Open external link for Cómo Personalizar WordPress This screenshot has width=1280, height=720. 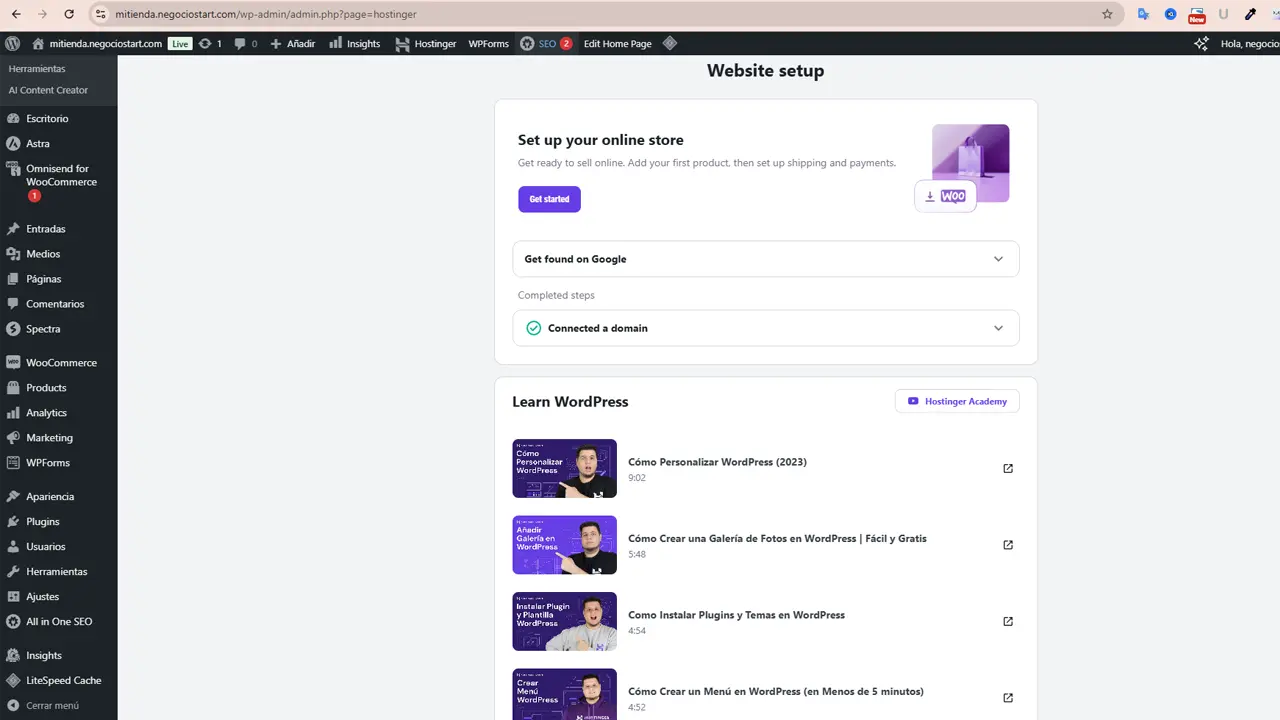pos(1008,468)
